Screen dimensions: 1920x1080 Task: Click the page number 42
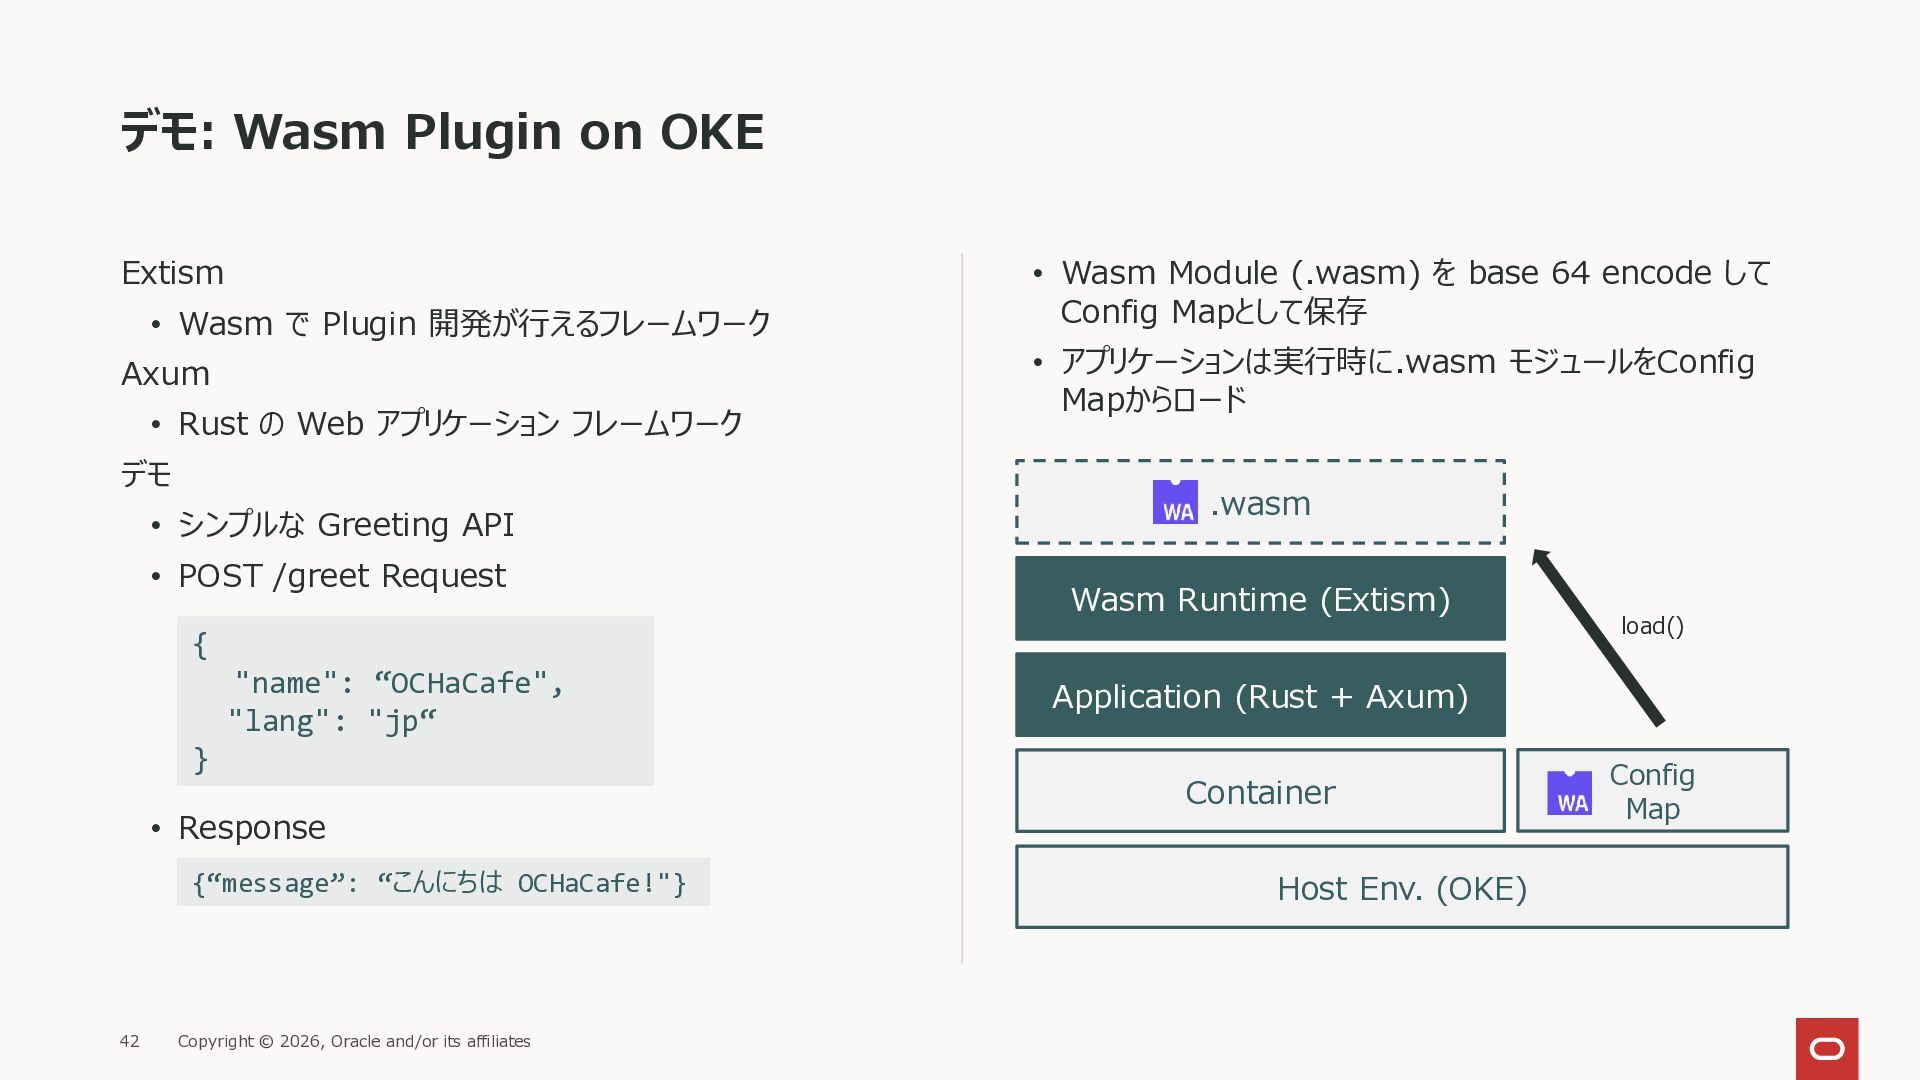click(130, 1041)
